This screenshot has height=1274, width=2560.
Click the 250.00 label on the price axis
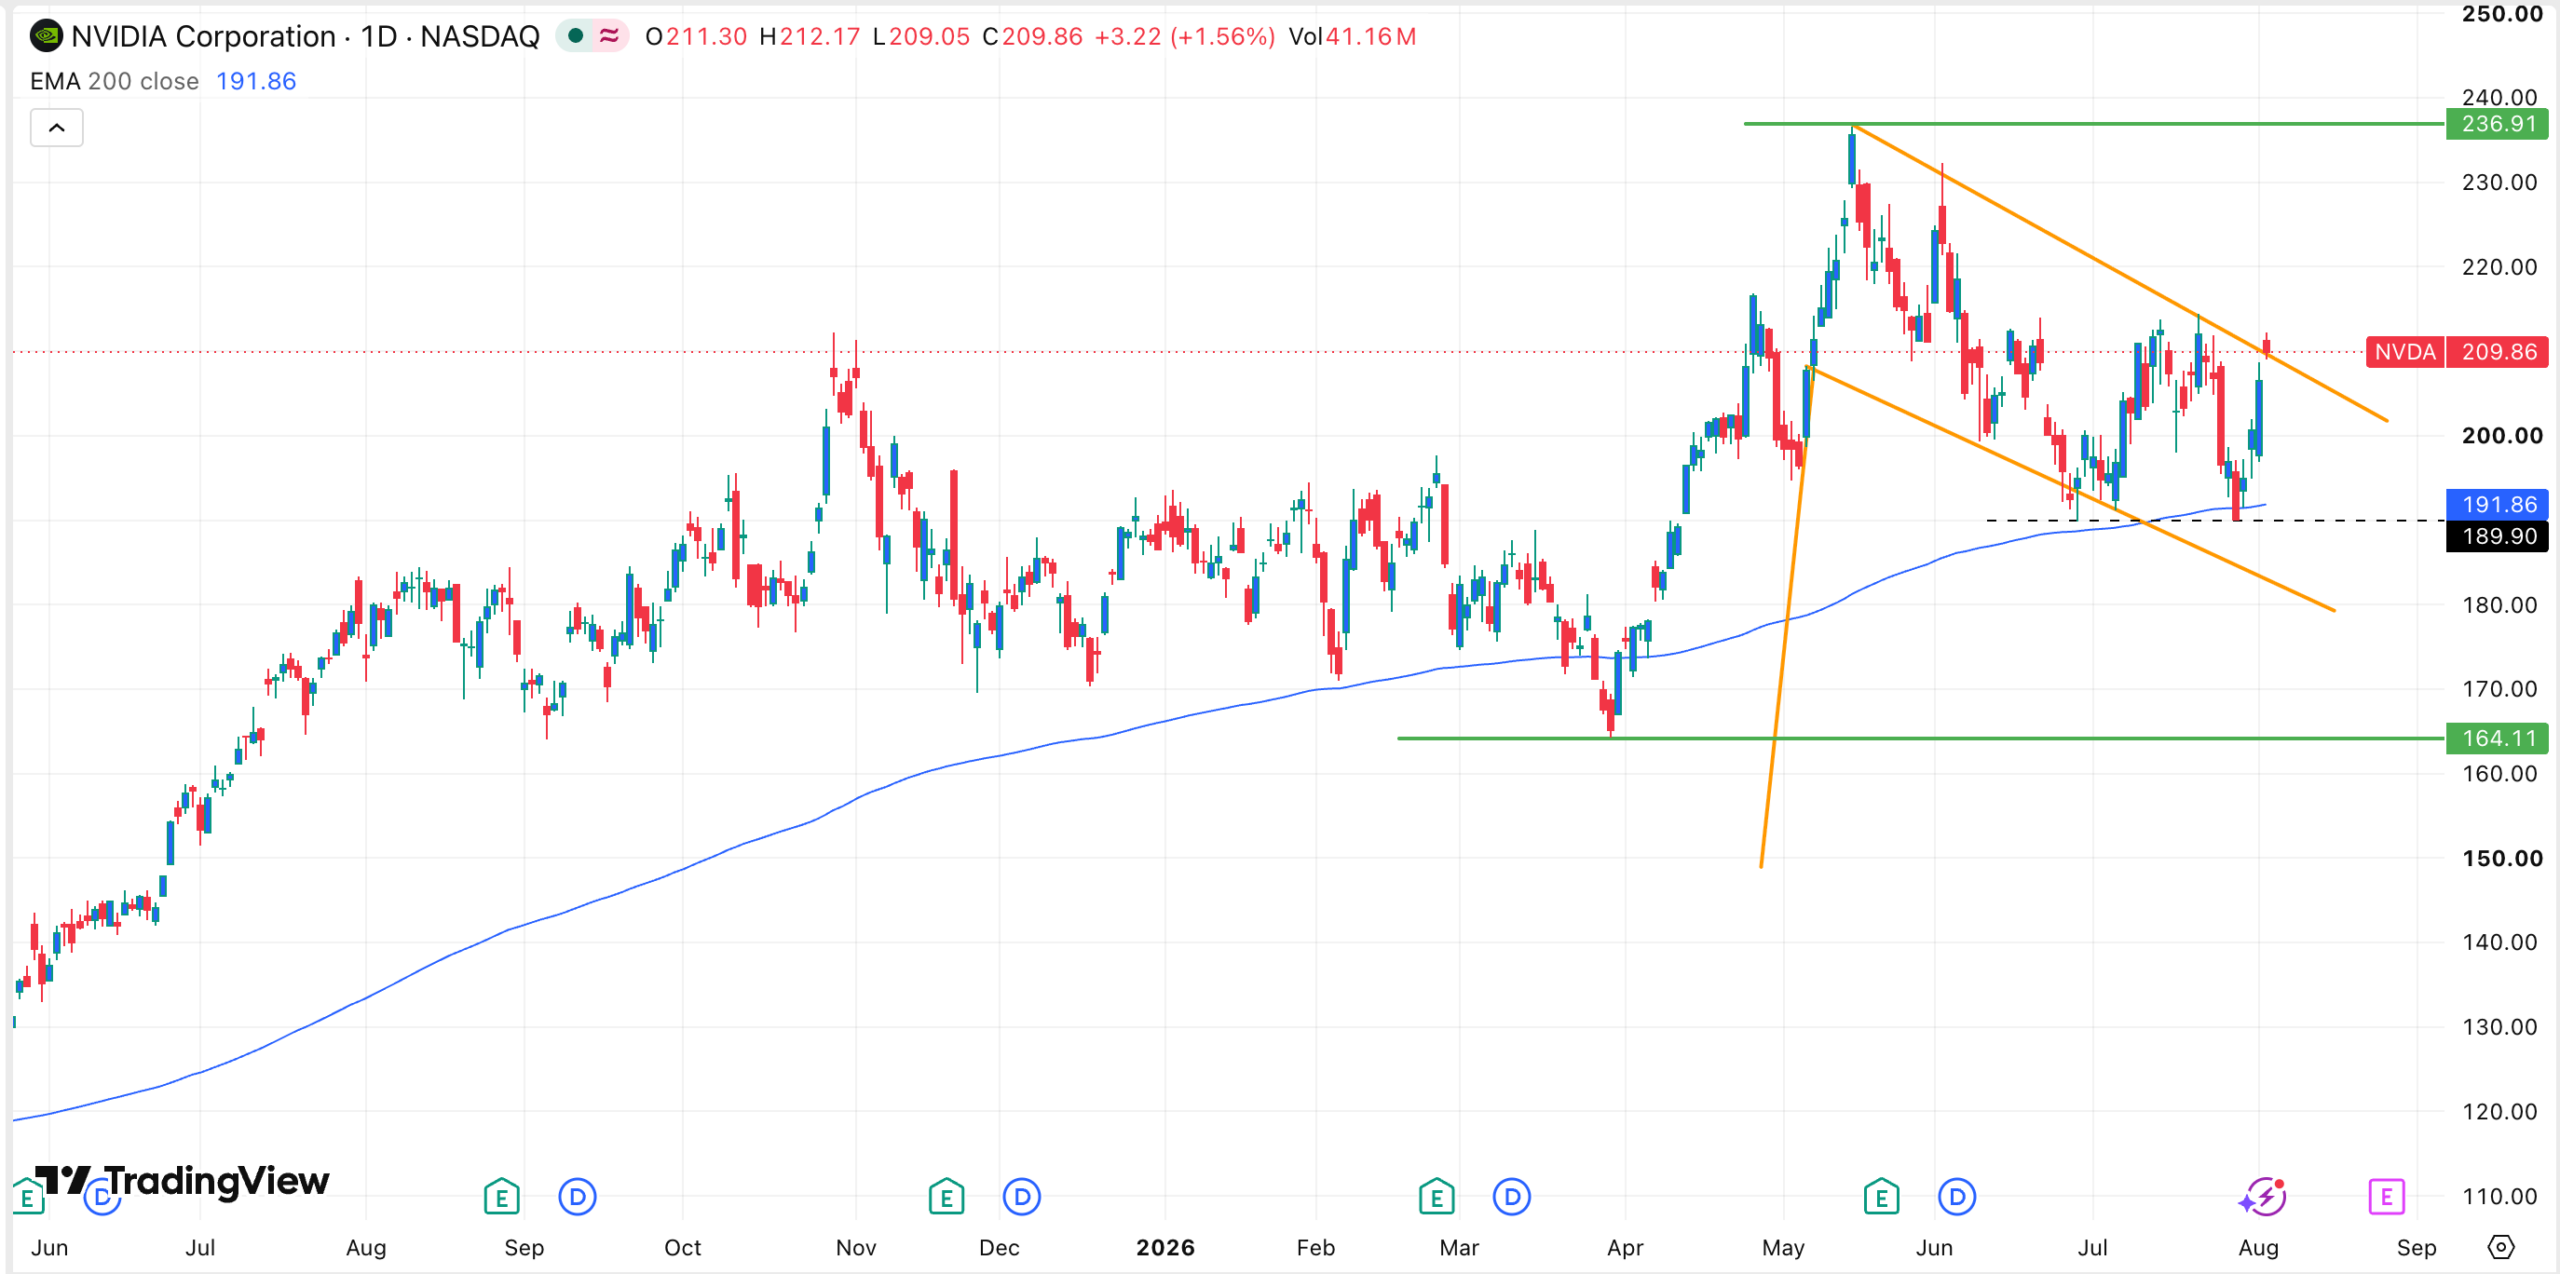(x=2502, y=14)
